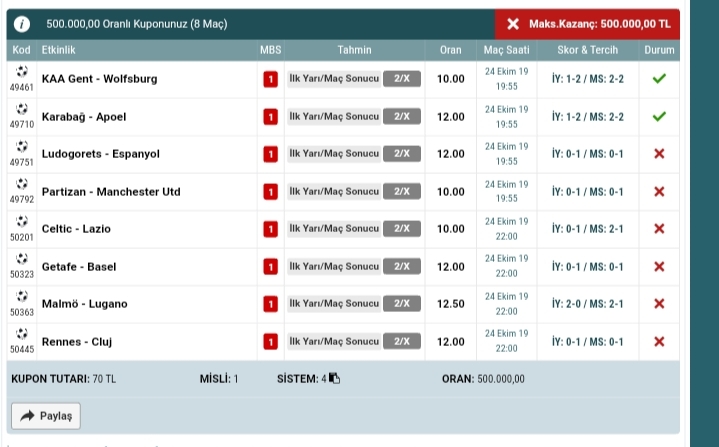Click the soccer ball icon for Rennes - Cluj
719x447 pixels.
pos(22,334)
